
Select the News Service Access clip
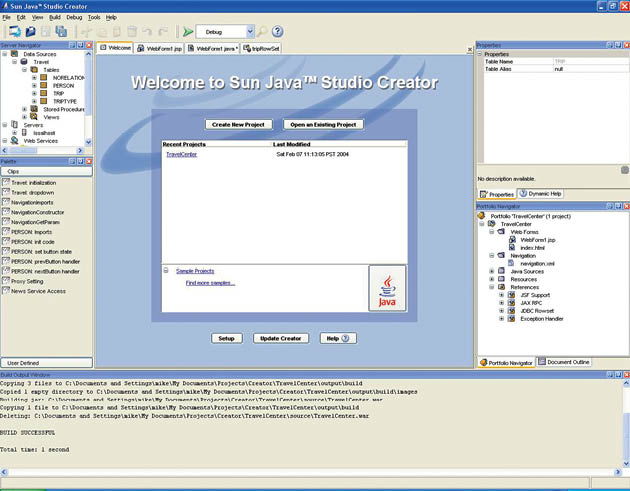tap(39, 291)
